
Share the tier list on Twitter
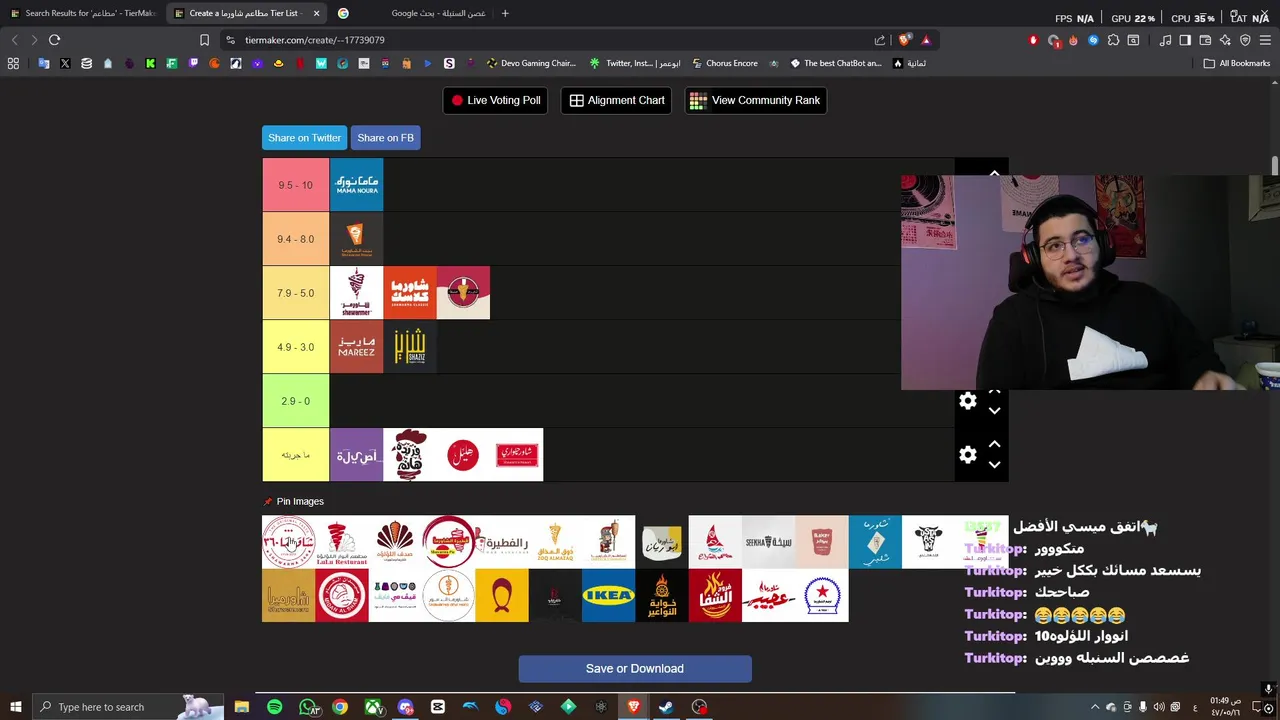pyautogui.click(x=305, y=138)
